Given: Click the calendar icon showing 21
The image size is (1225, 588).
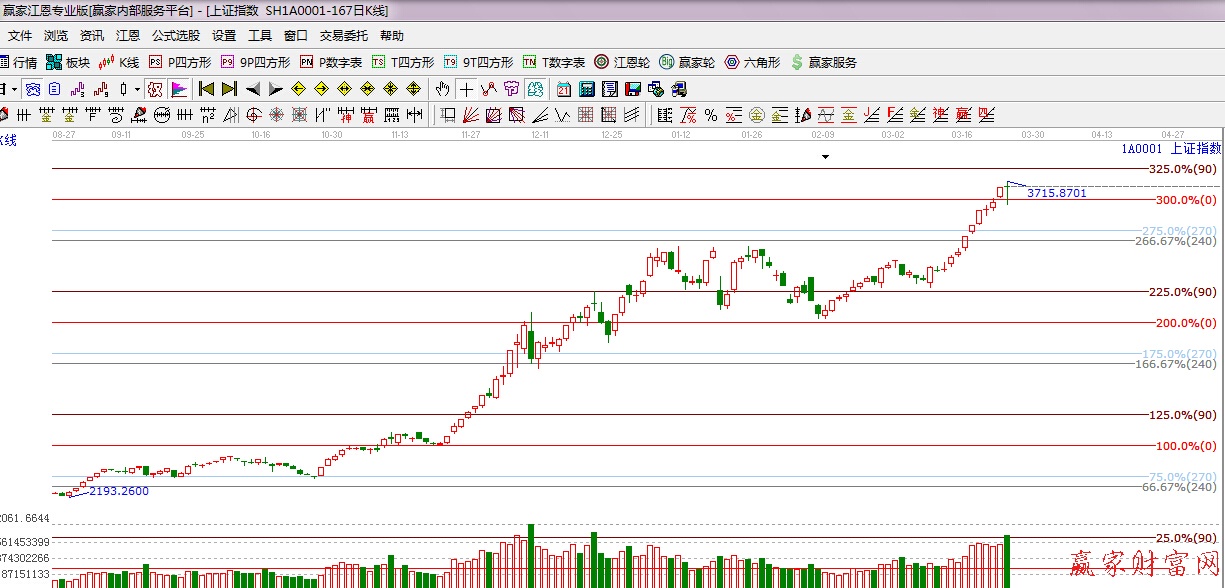Looking at the screenshot, I should (x=564, y=88).
